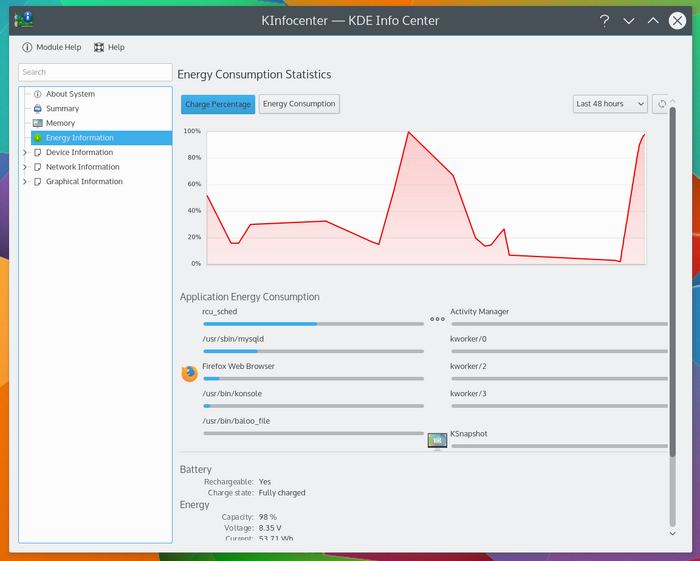Expand the Device Information tree node
700x561 pixels.
[25, 153]
